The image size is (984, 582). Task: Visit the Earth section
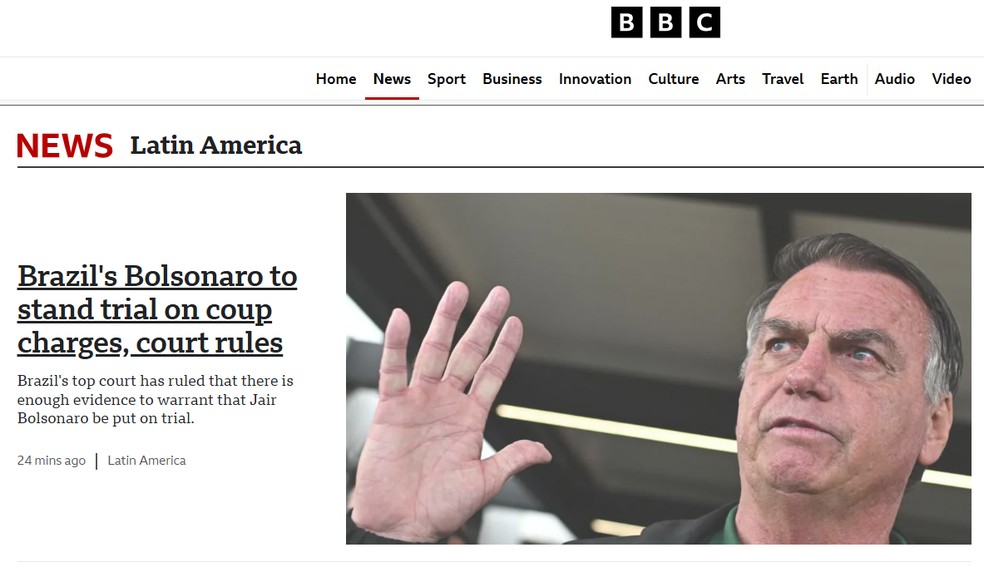click(x=839, y=79)
